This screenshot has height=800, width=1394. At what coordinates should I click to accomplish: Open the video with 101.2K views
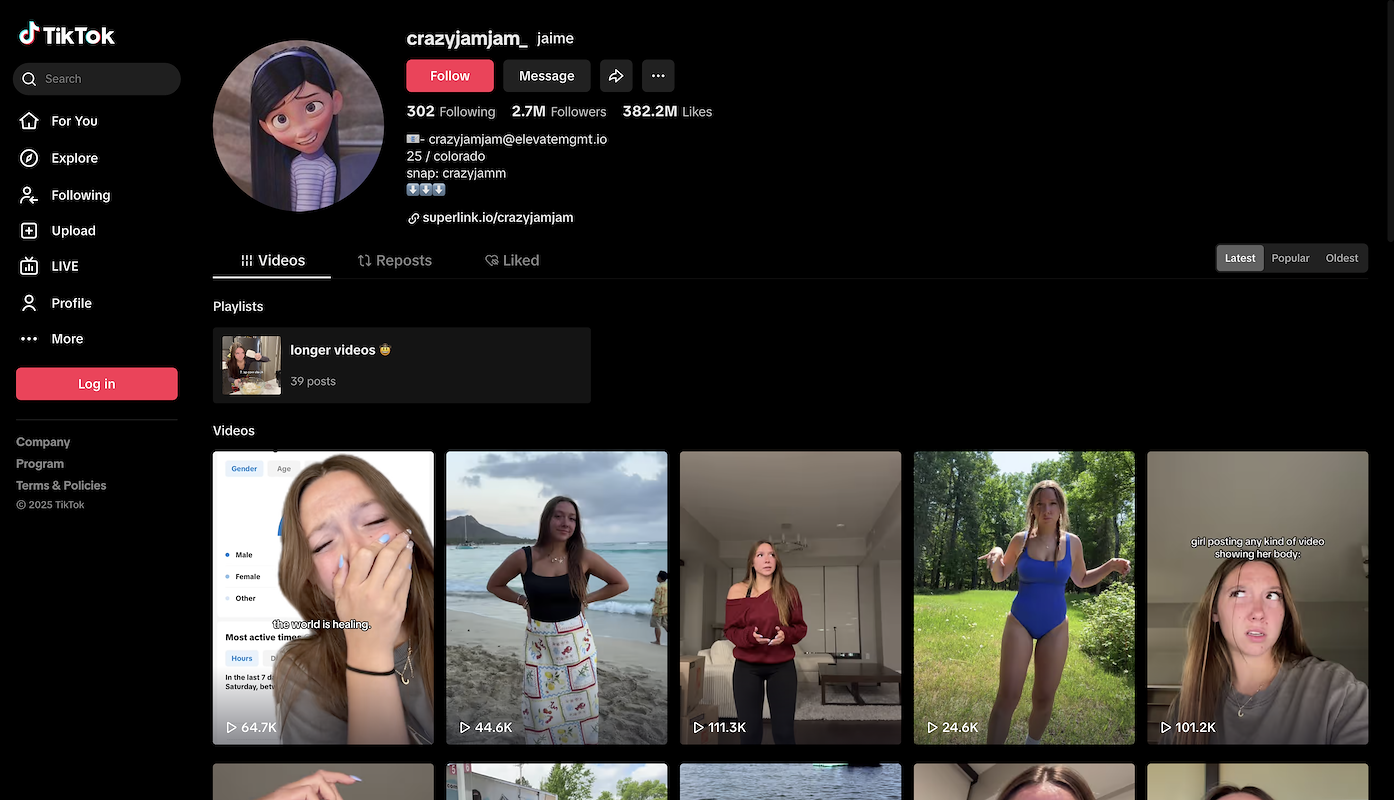click(x=1257, y=598)
